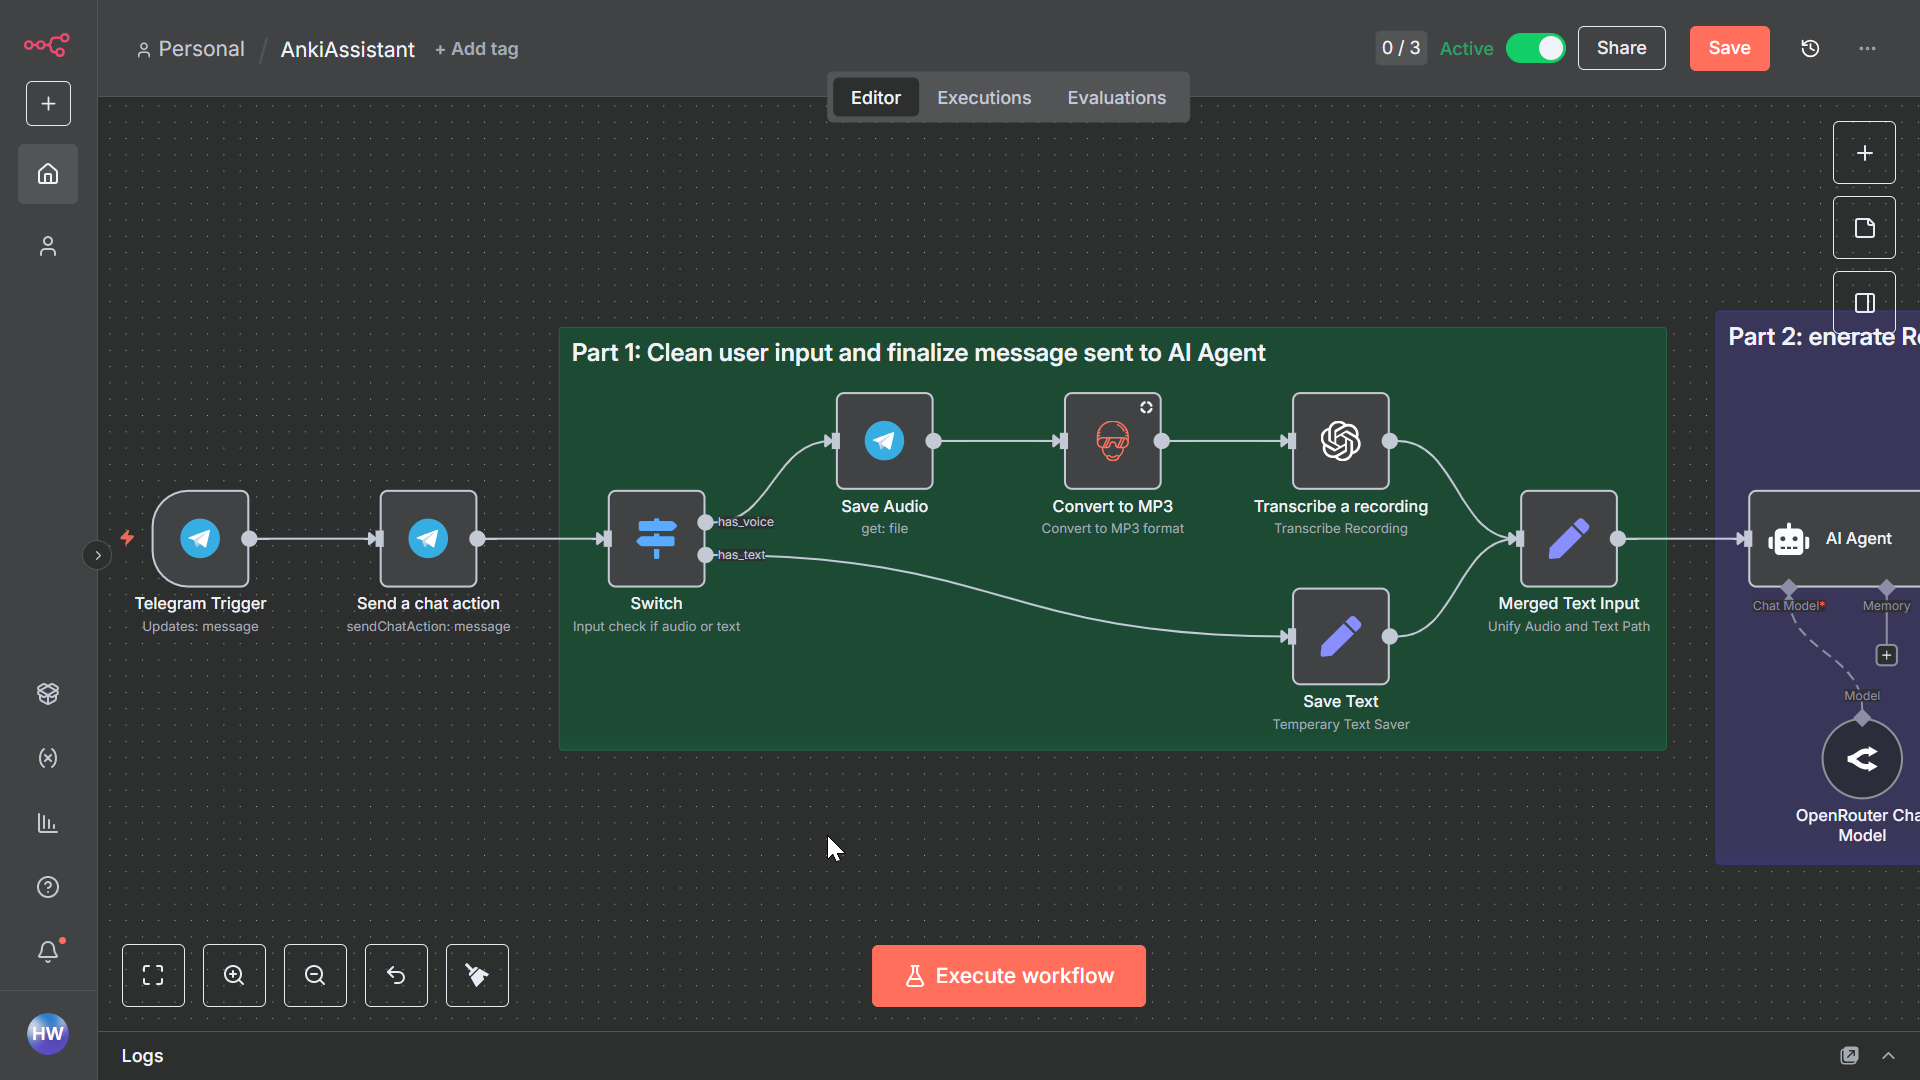
Task: Select the Switch node on canvas
Action: 656,539
